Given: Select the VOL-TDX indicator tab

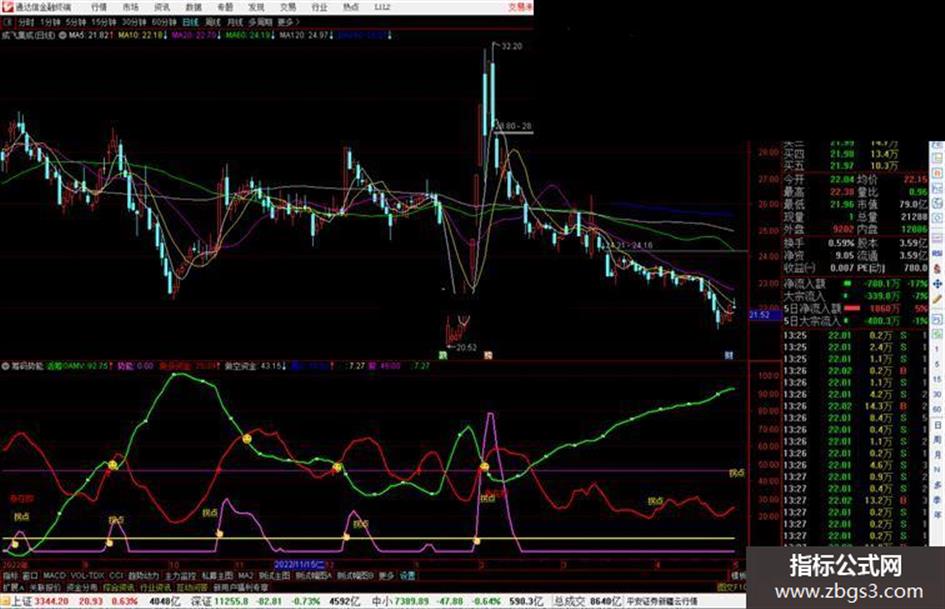Looking at the screenshot, I should tap(87, 576).
